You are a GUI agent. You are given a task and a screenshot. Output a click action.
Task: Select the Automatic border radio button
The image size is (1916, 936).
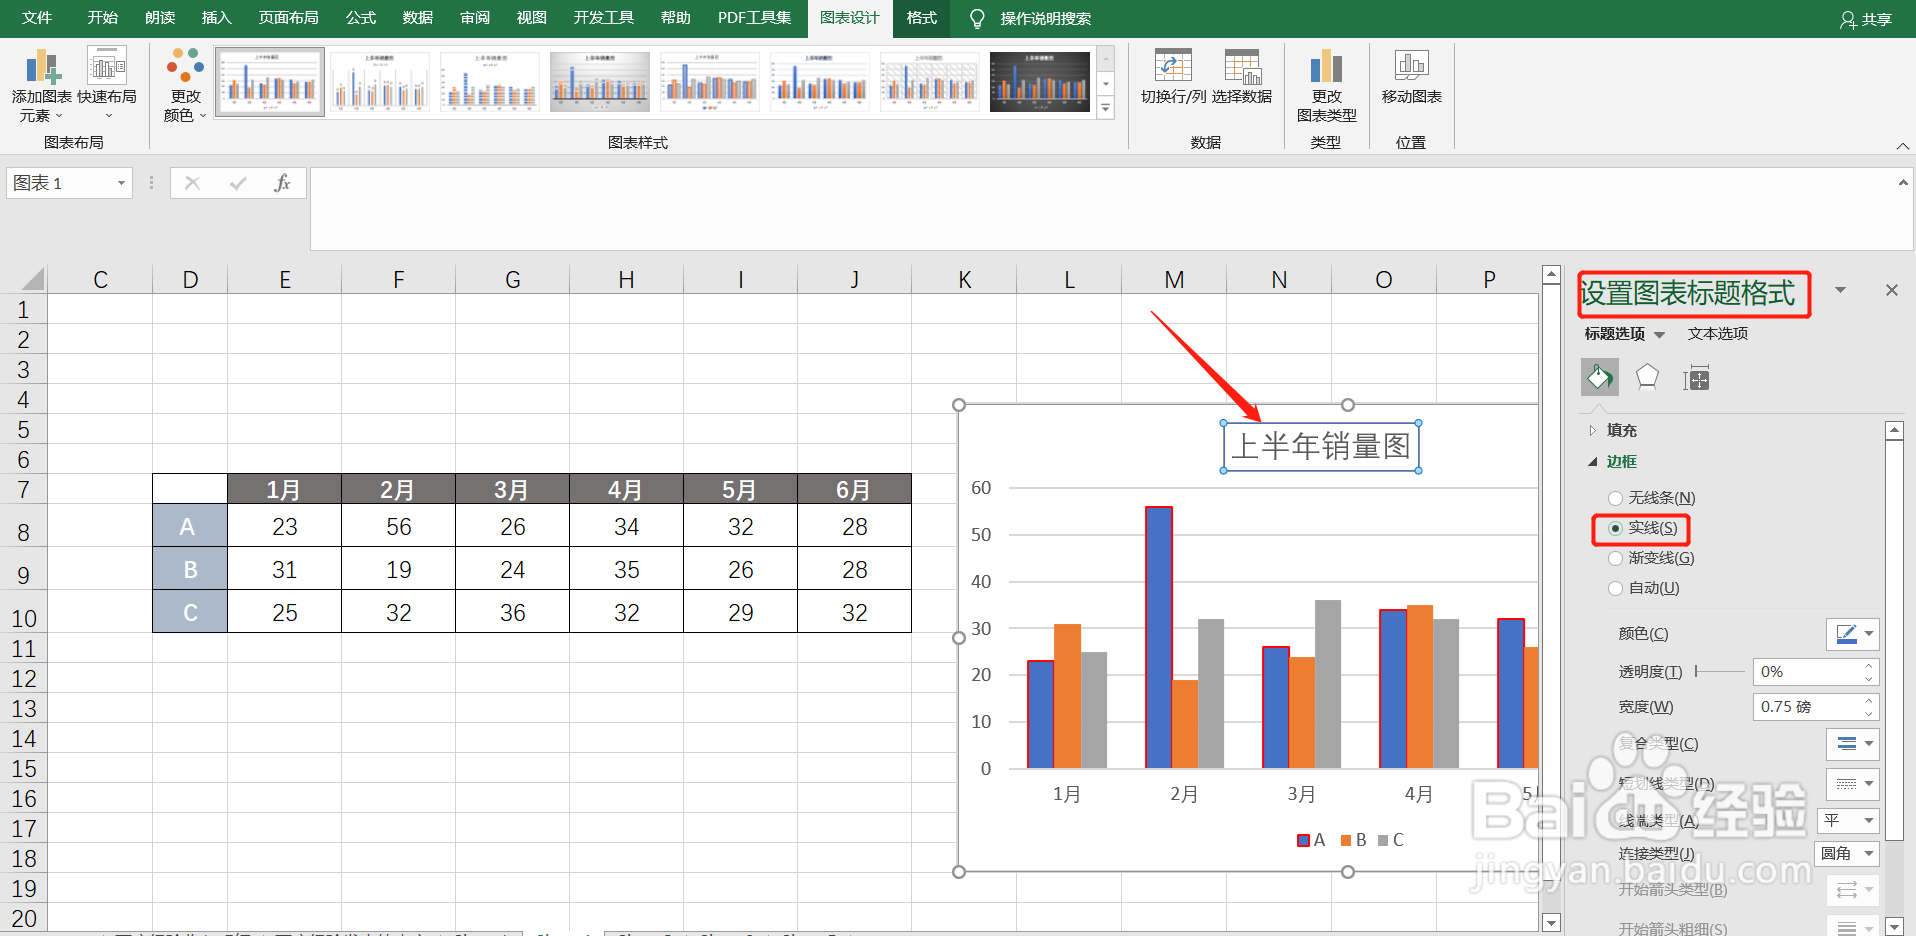(x=1615, y=588)
